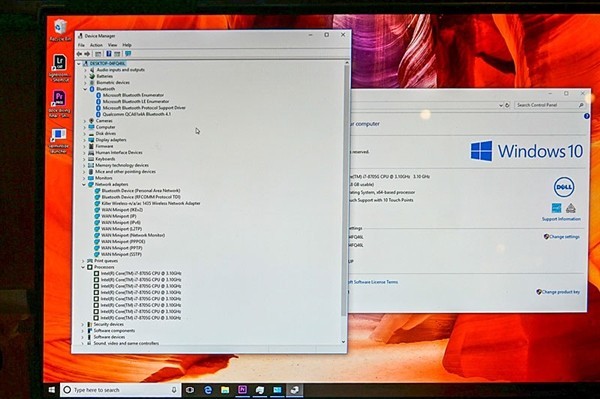Select the Bluetooth category icon
Image resolution: width=600 pixels, height=399 pixels.
tap(92, 89)
